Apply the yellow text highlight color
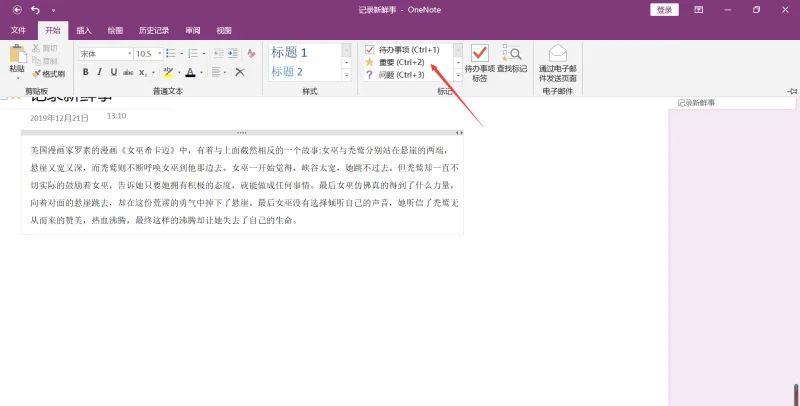The width and height of the screenshot is (800, 406). pos(168,72)
